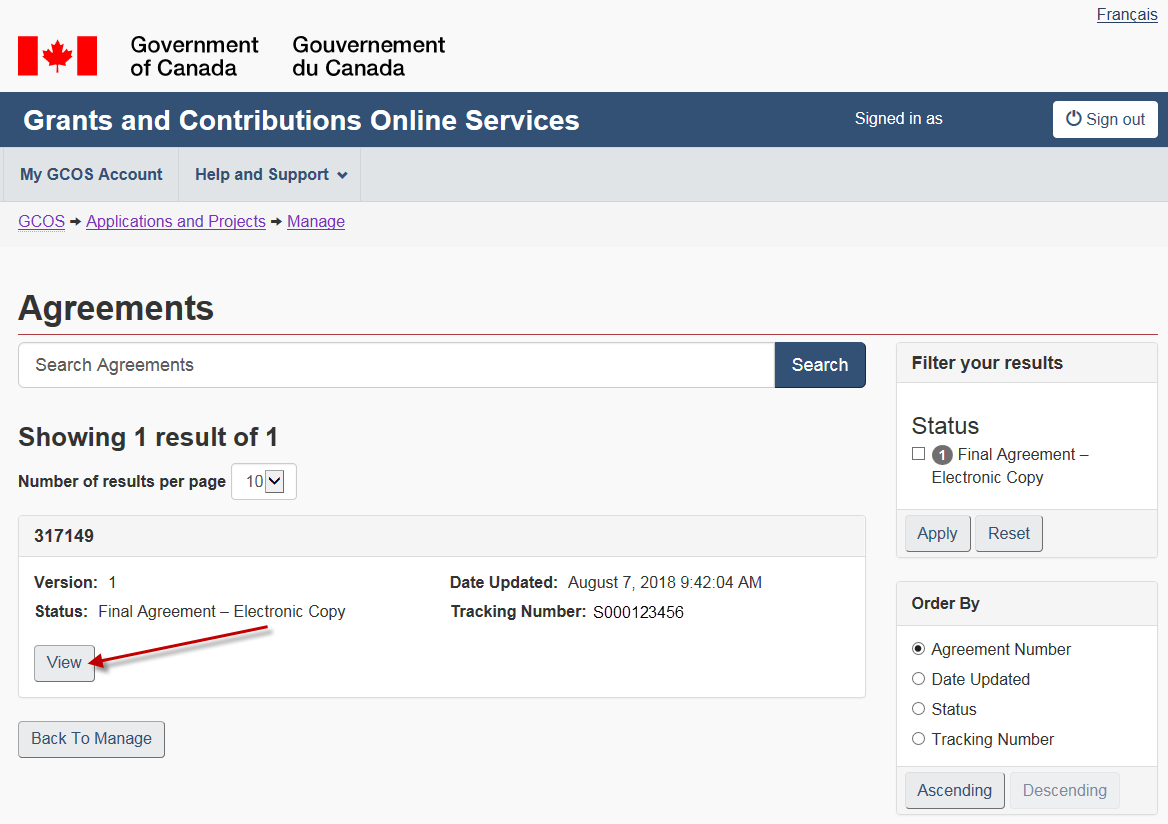
Task: Go to Applications and Projects breadcrumb
Action: (176, 222)
